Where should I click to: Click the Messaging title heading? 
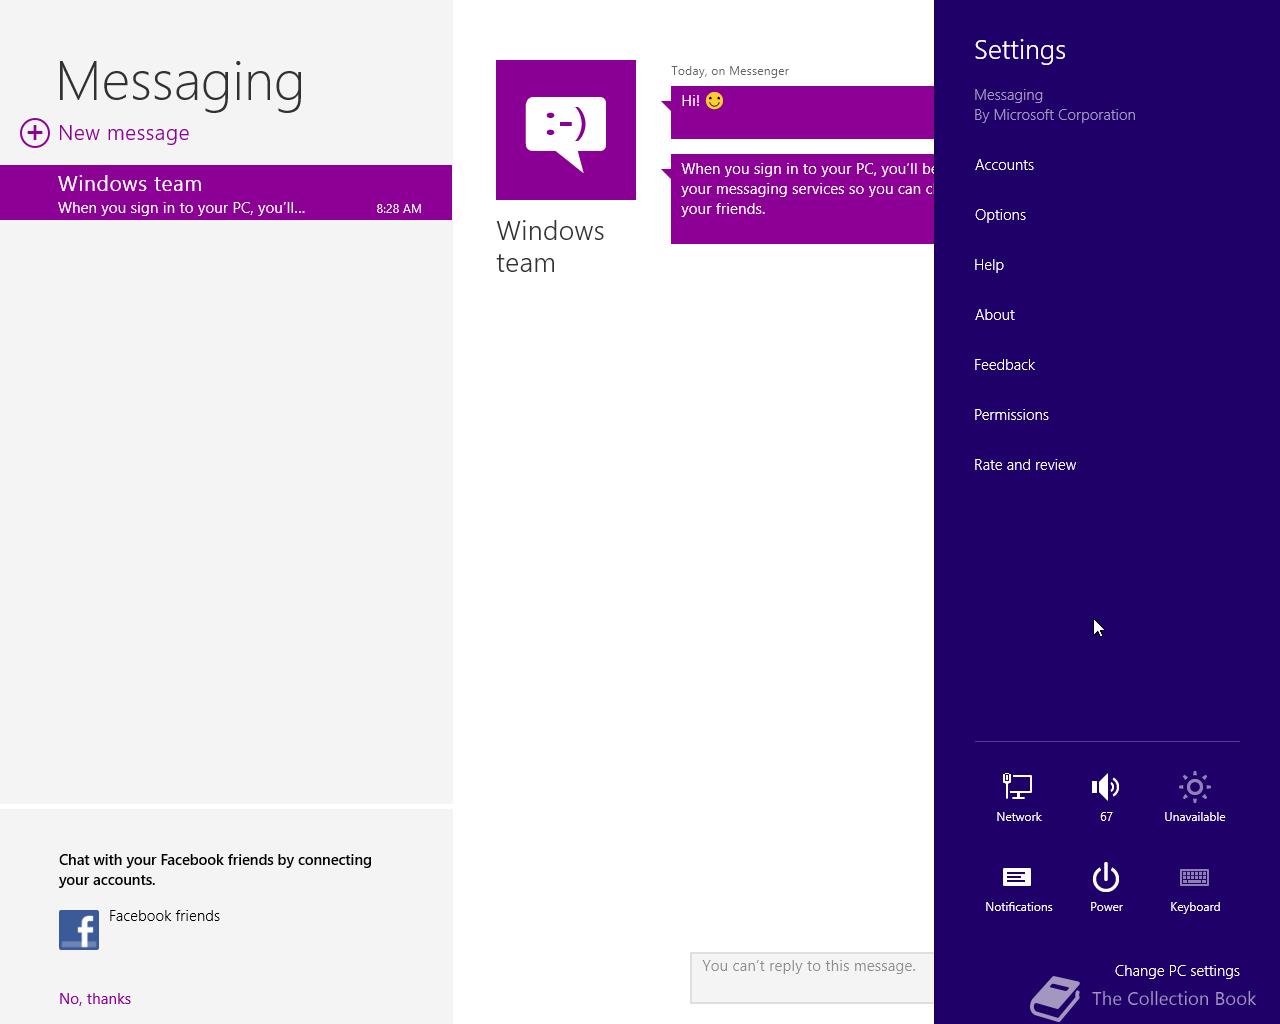pos(180,82)
